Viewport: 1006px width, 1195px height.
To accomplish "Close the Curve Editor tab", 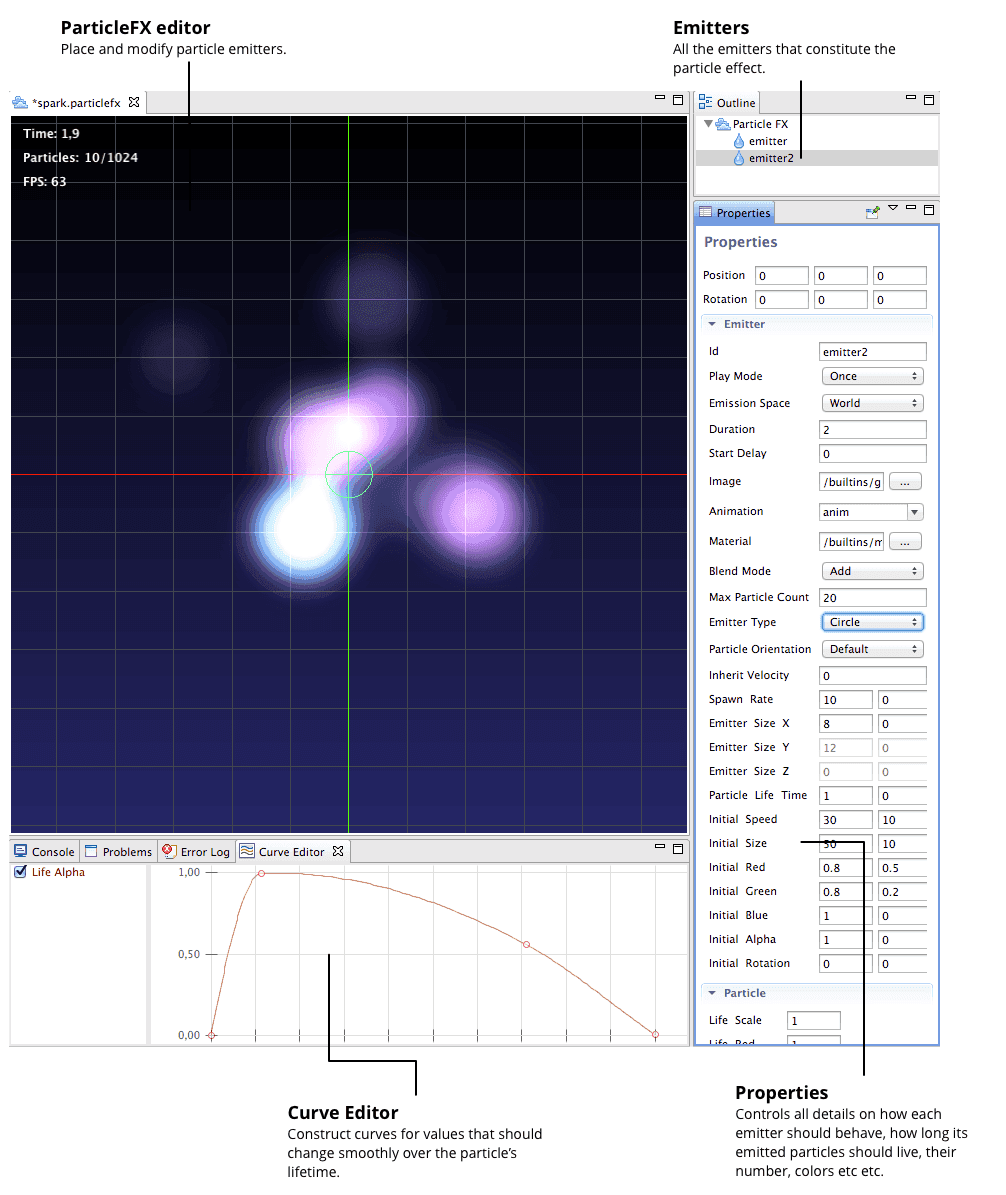I will point(338,852).
